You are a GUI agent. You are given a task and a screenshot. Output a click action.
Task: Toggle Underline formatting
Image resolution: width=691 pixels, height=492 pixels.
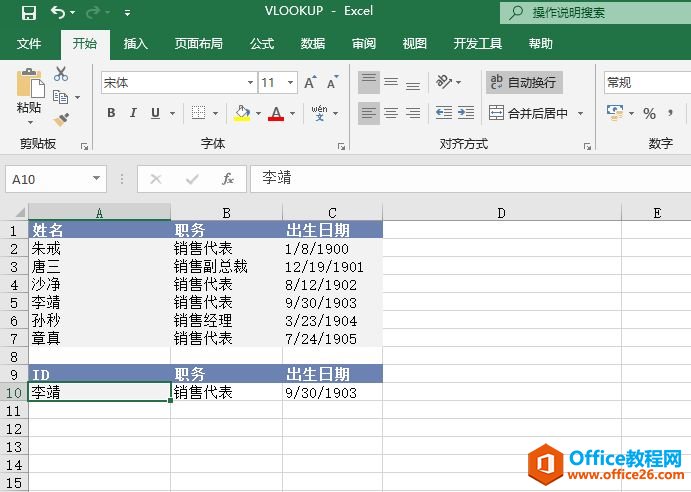(155, 113)
